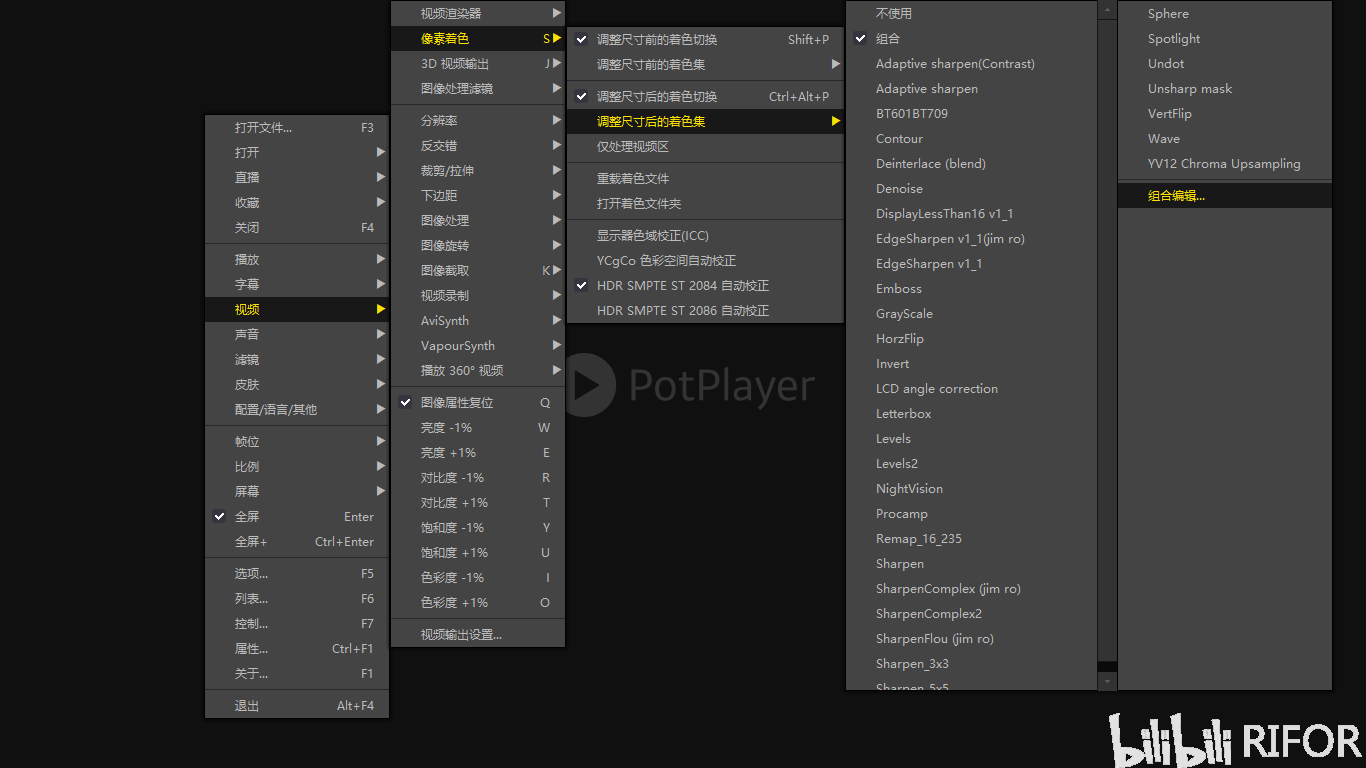This screenshot has height=768, width=1366.
Task: Toggle 调整尺寸前的着色切换 option
Action: pos(705,40)
